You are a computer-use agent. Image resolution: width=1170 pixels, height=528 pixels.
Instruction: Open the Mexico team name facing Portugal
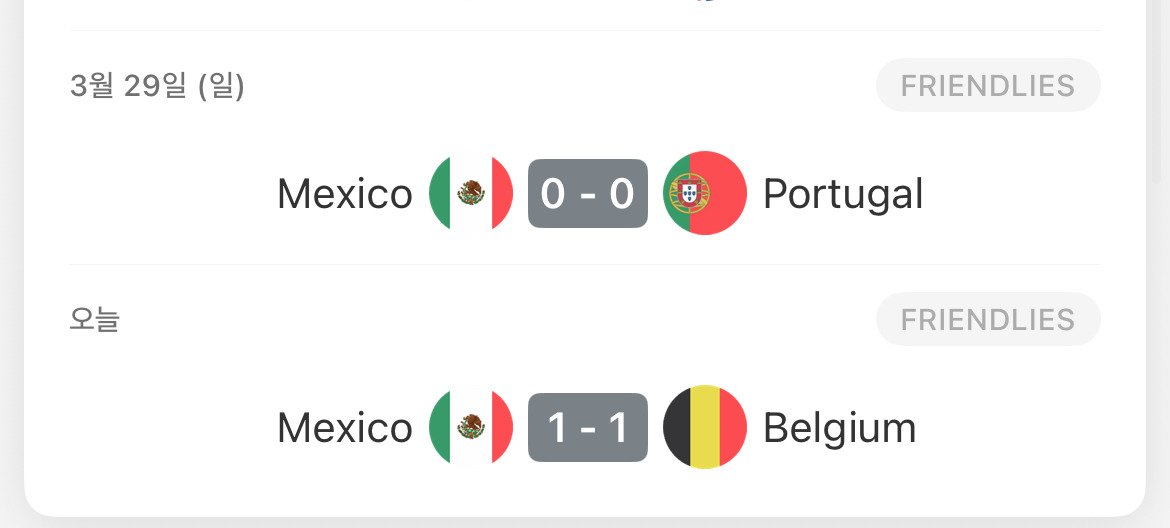click(x=345, y=194)
